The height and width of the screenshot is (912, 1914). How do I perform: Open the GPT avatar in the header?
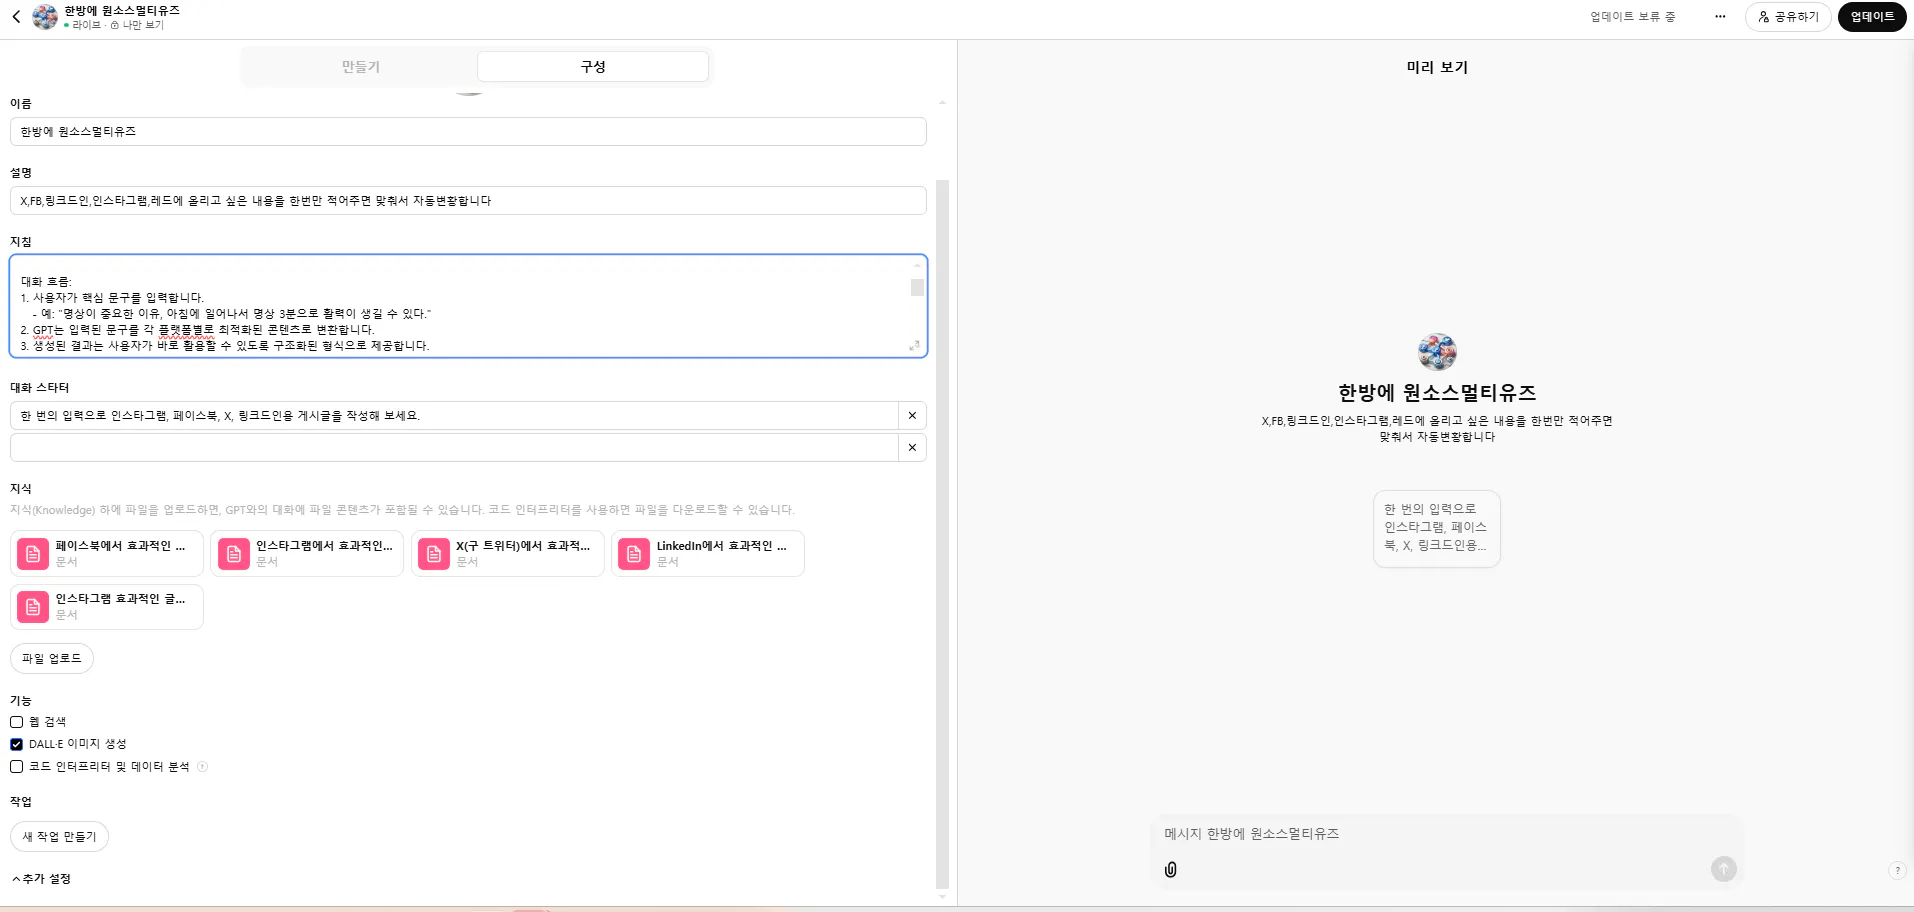(x=45, y=17)
